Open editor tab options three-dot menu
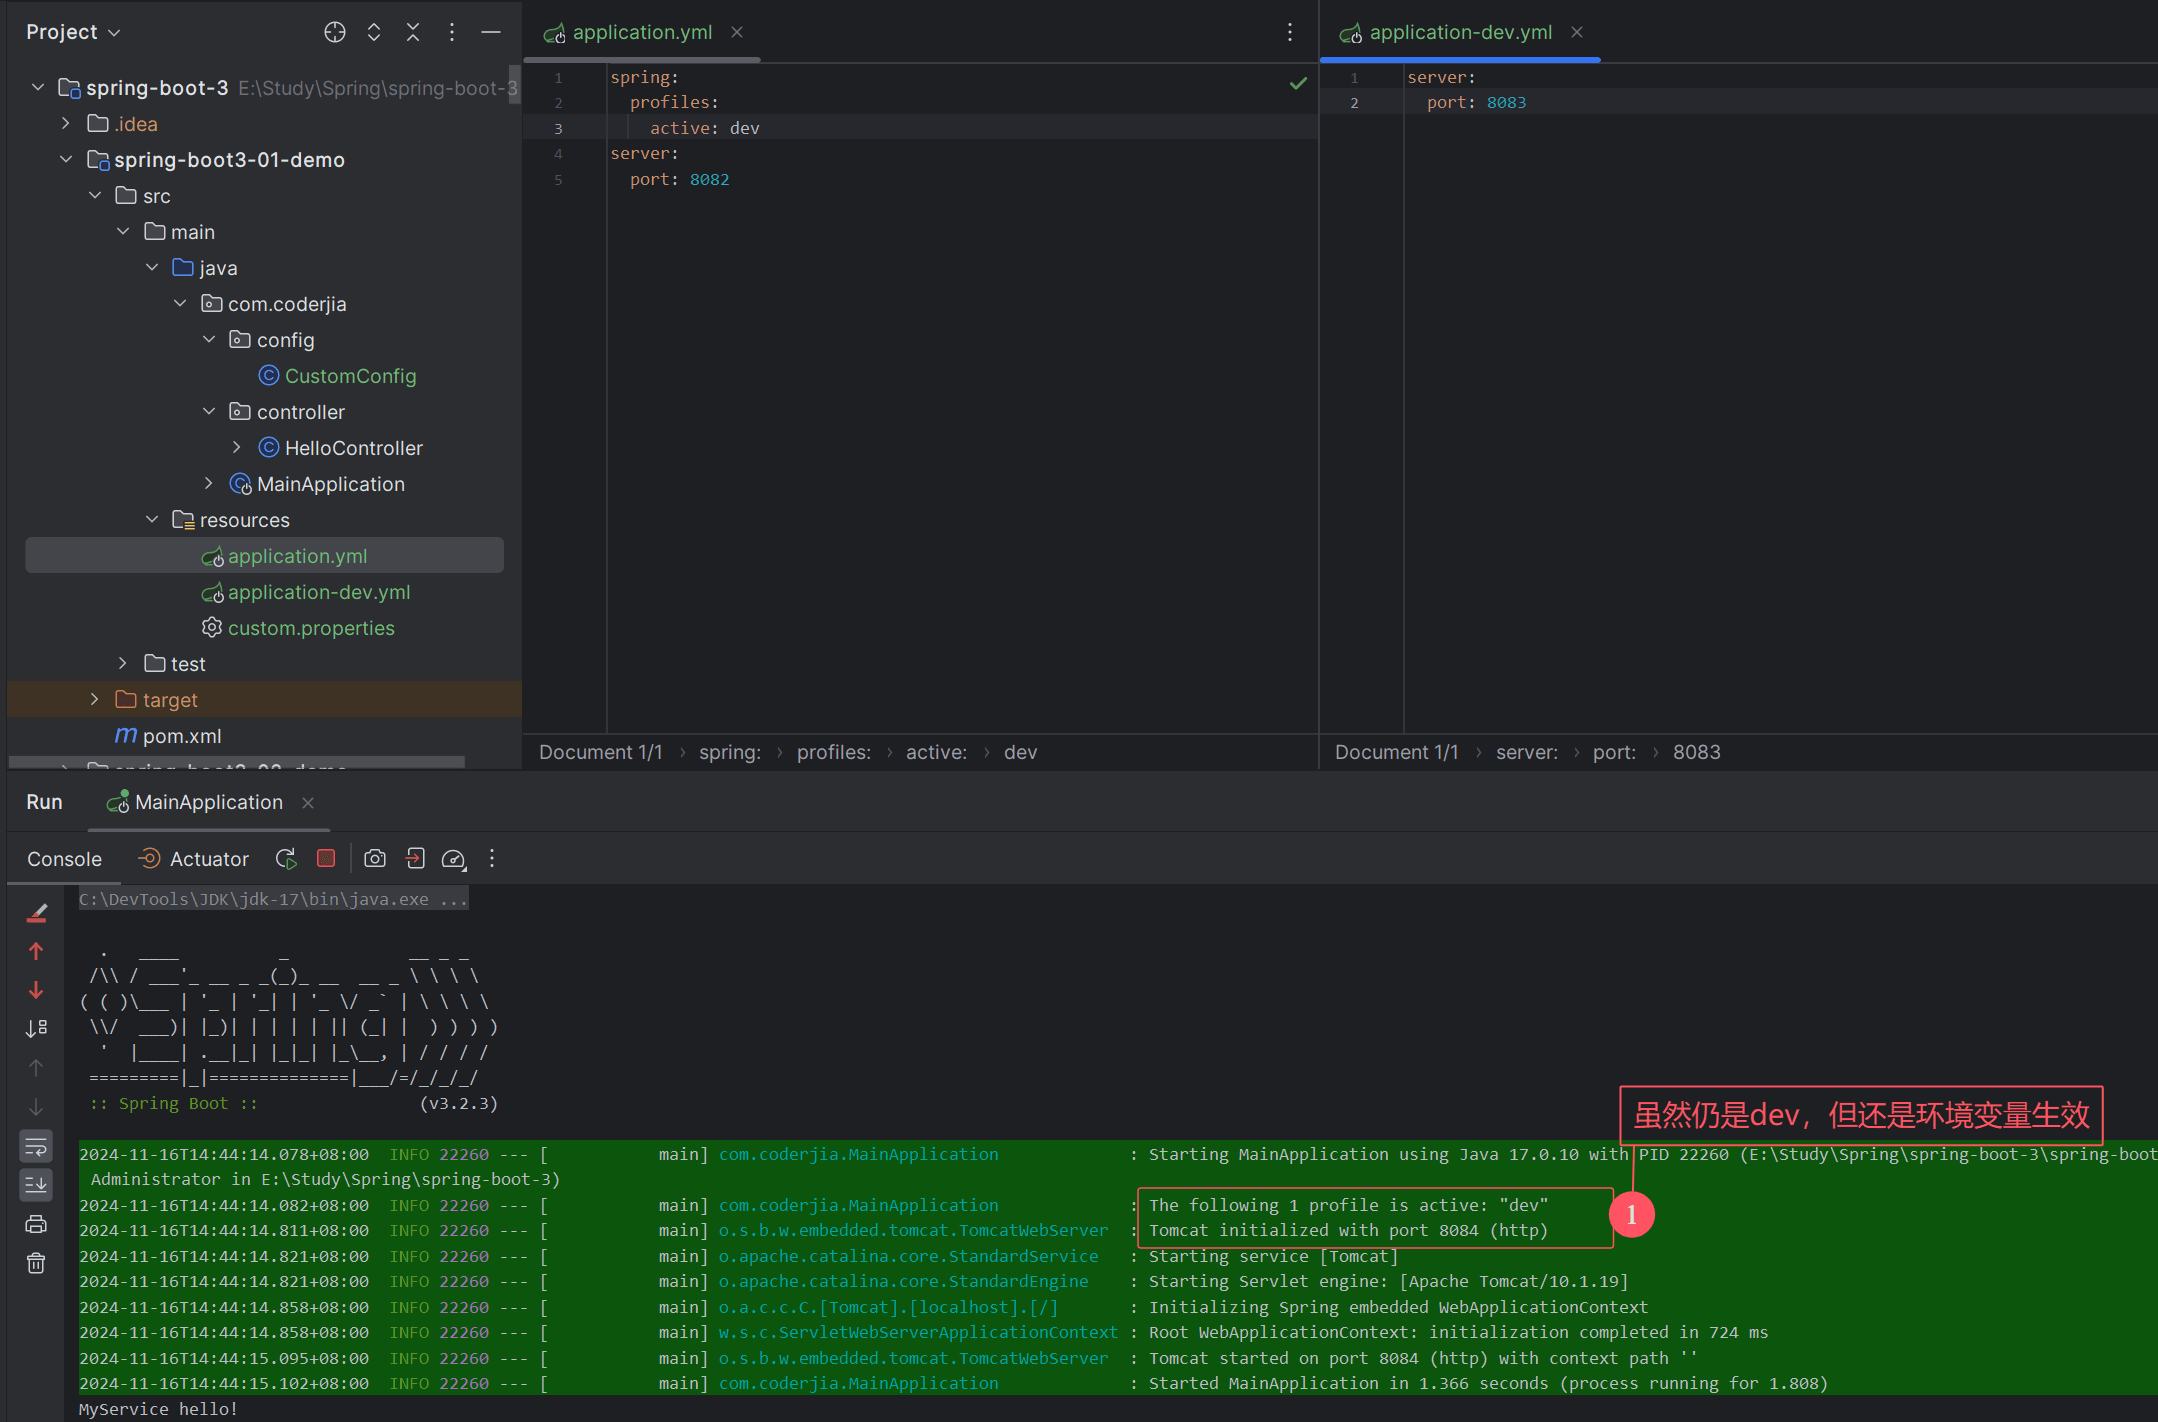2158x1422 pixels. pos(1290,32)
